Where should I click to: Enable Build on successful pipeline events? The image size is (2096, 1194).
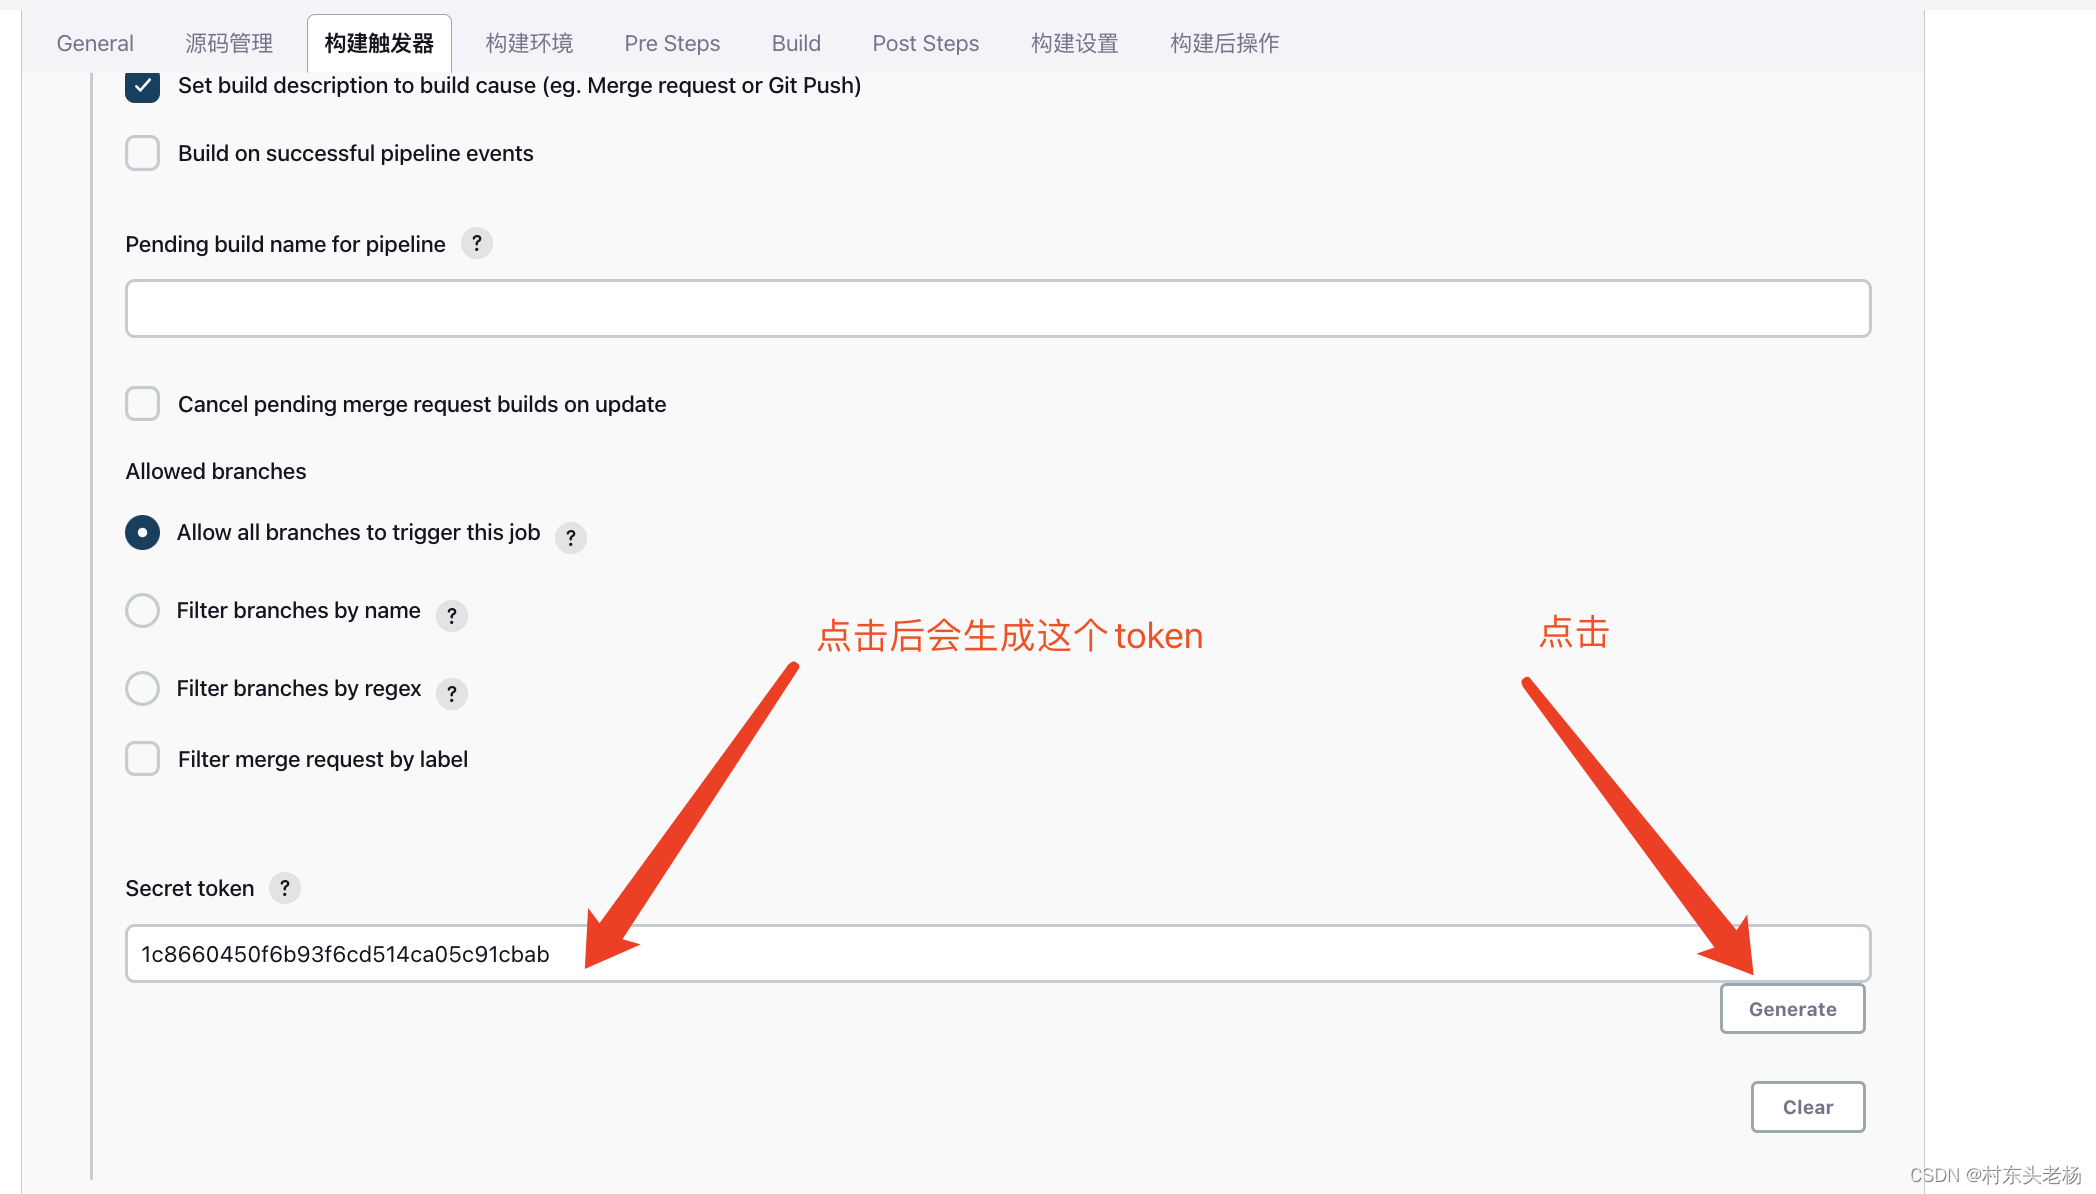[x=142, y=152]
